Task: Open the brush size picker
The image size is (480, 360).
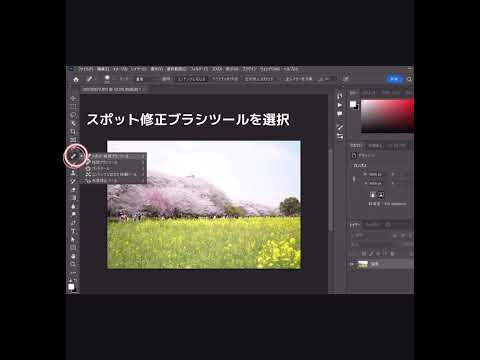Action: pyautogui.click(x=107, y=79)
